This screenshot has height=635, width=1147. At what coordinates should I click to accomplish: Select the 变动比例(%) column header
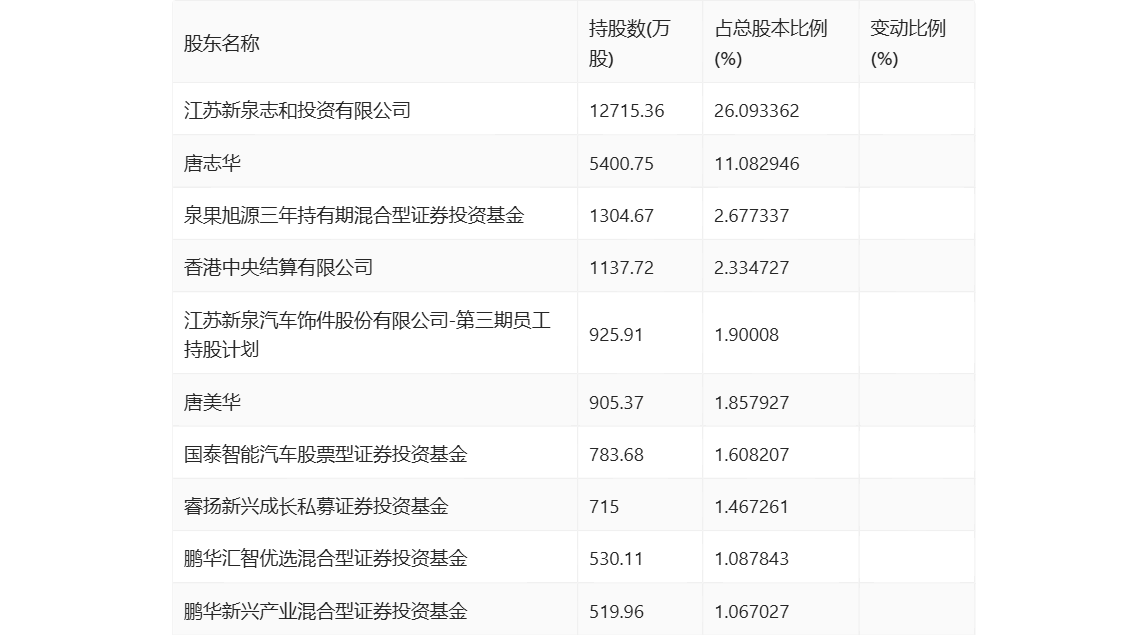(x=908, y=44)
